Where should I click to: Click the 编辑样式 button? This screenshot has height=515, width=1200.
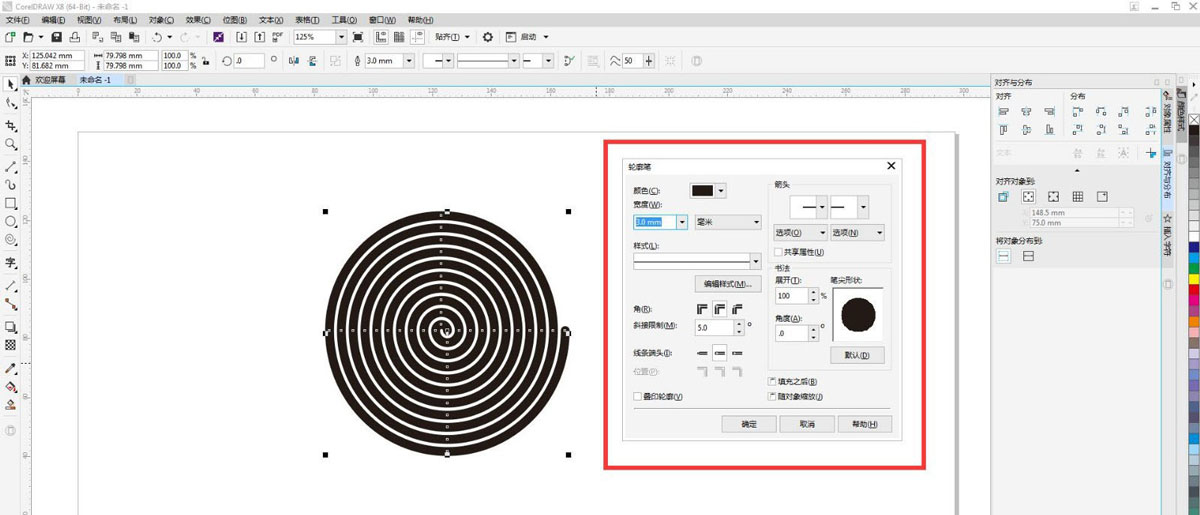point(728,284)
